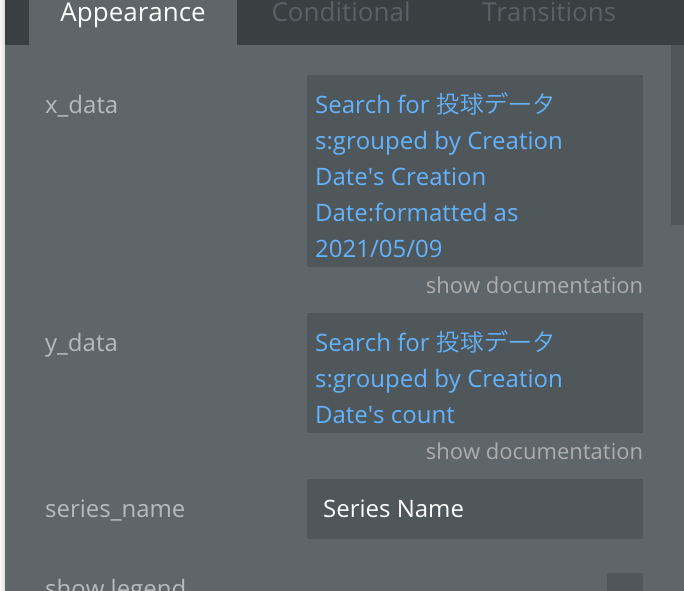Click the 2021/05/09 date format text

pyautogui.click(x=378, y=249)
